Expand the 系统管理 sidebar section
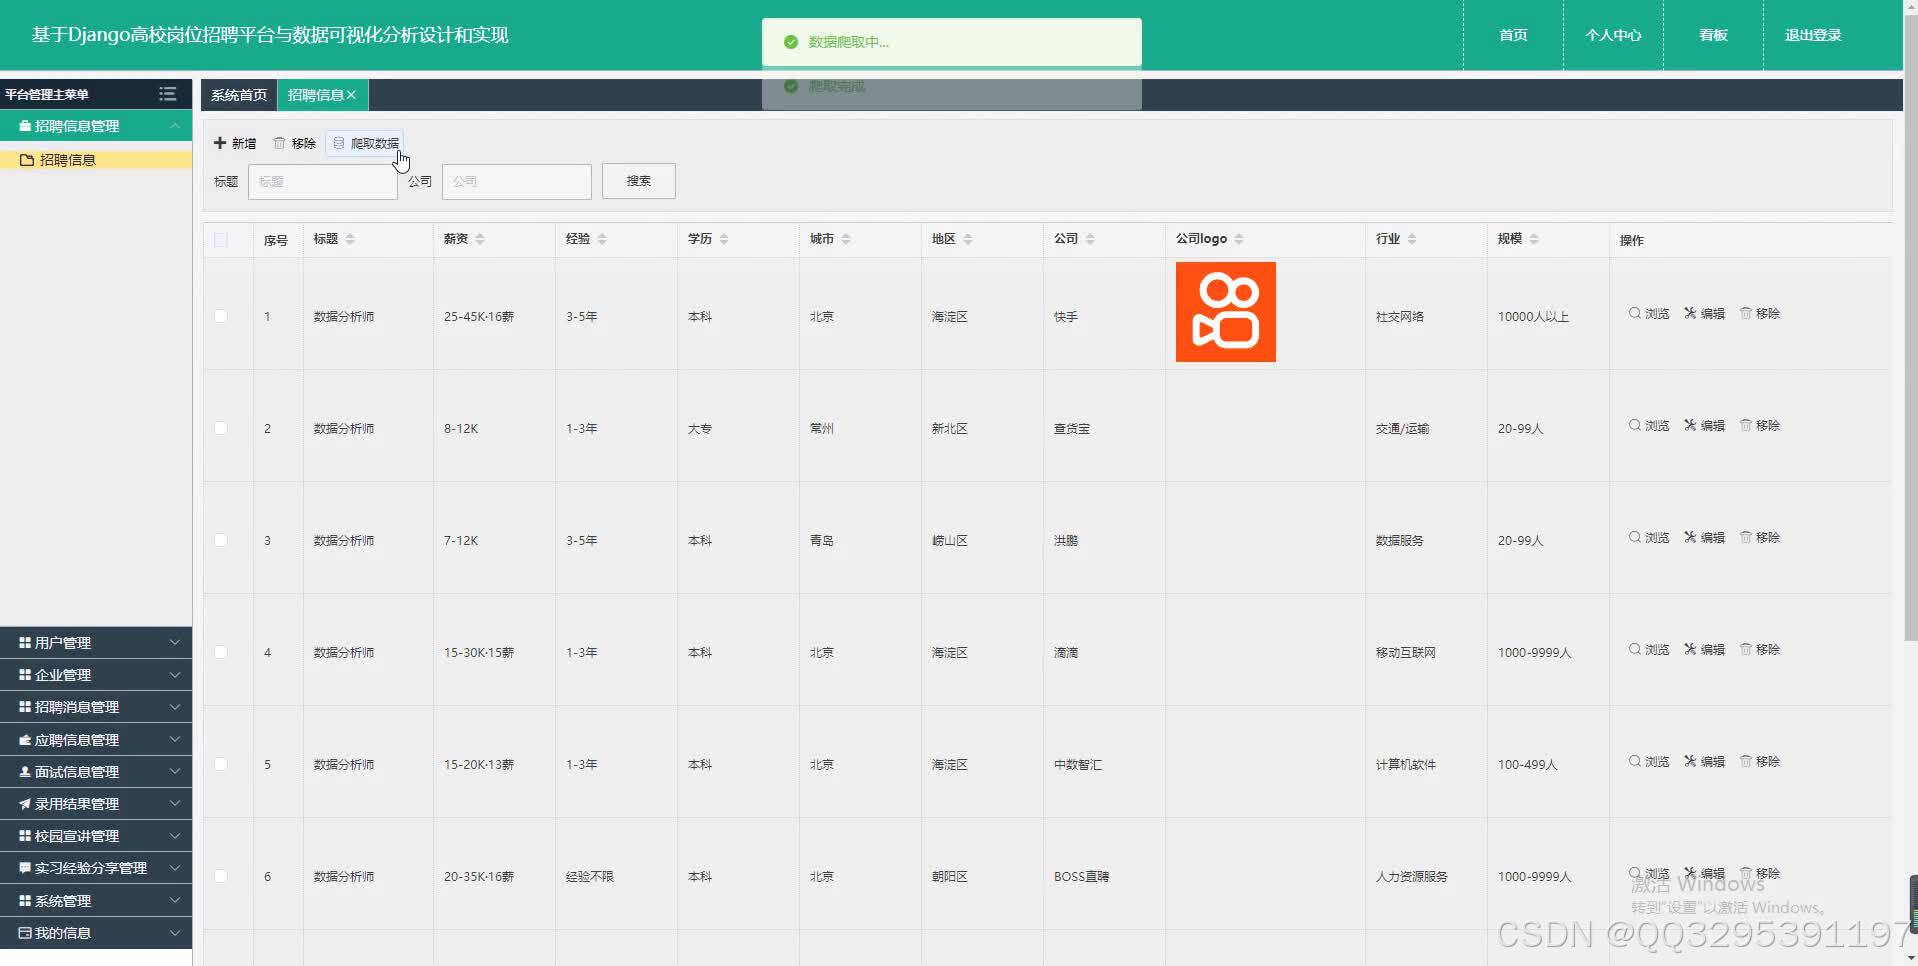 96,901
